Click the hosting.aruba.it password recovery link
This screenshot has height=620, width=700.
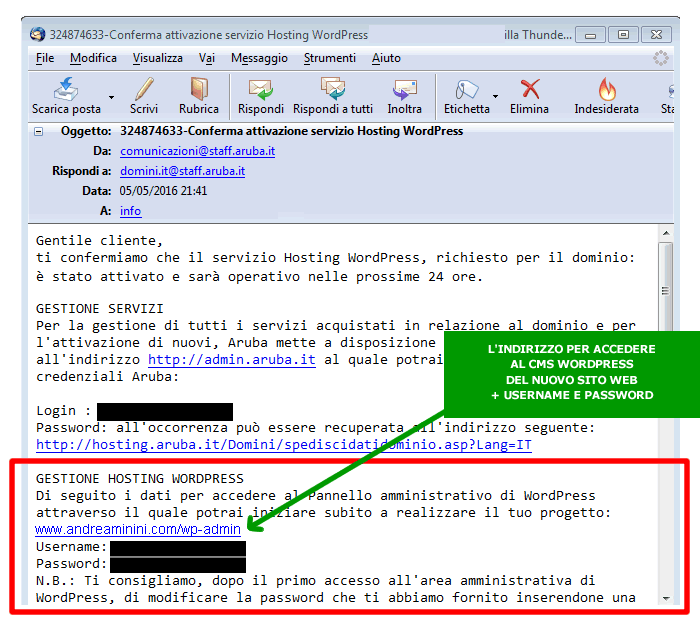[283, 444]
